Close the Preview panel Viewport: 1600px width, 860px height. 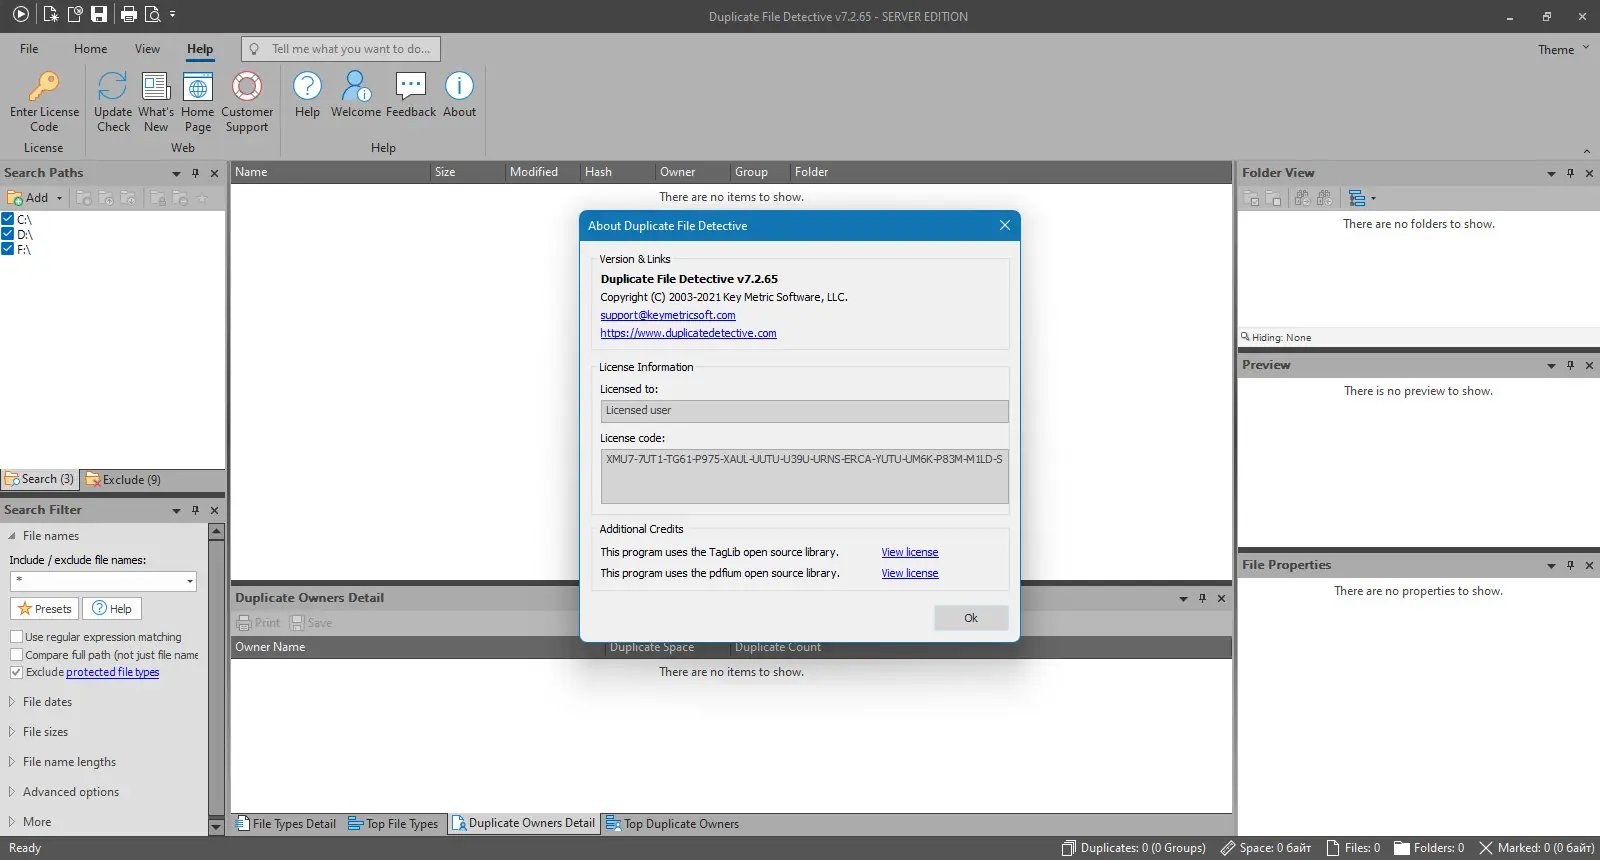pos(1589,365)
